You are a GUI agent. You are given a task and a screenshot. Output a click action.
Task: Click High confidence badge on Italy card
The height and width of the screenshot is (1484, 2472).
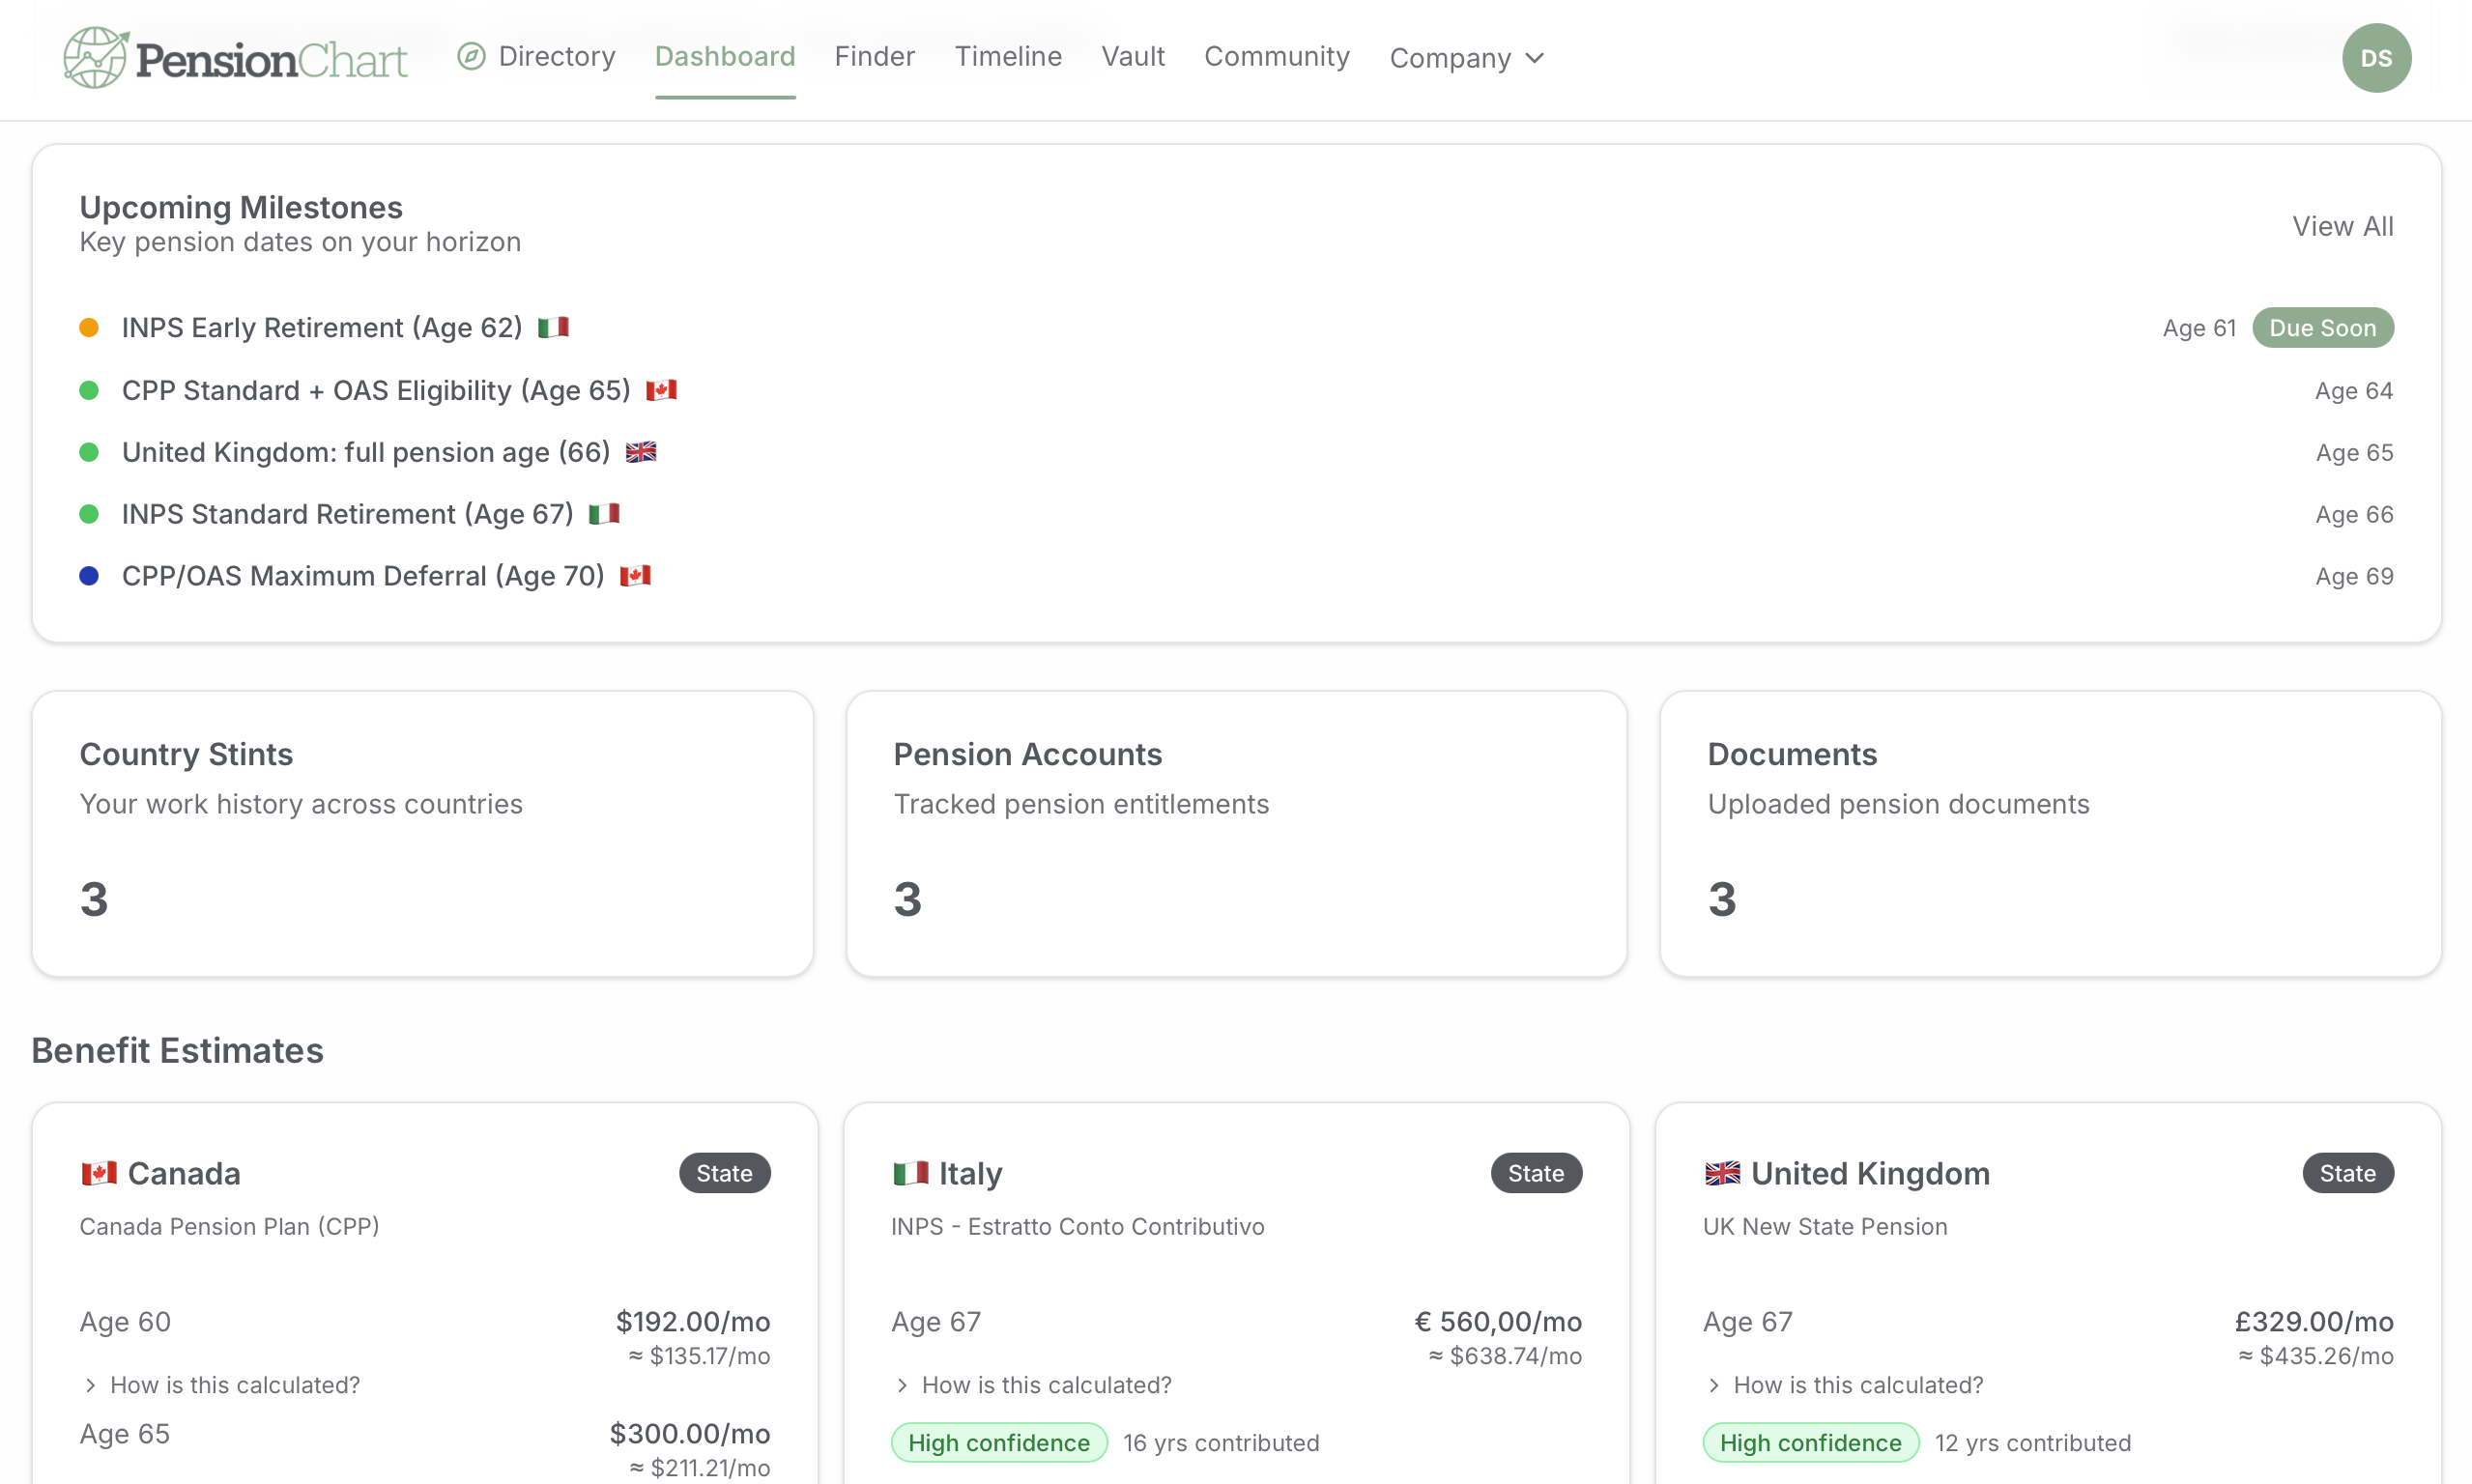[999, 1443]
